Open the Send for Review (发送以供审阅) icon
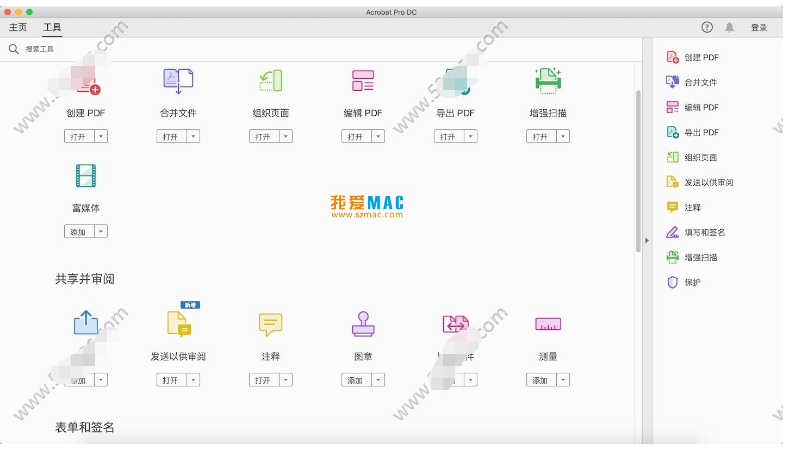 point(178,324)
